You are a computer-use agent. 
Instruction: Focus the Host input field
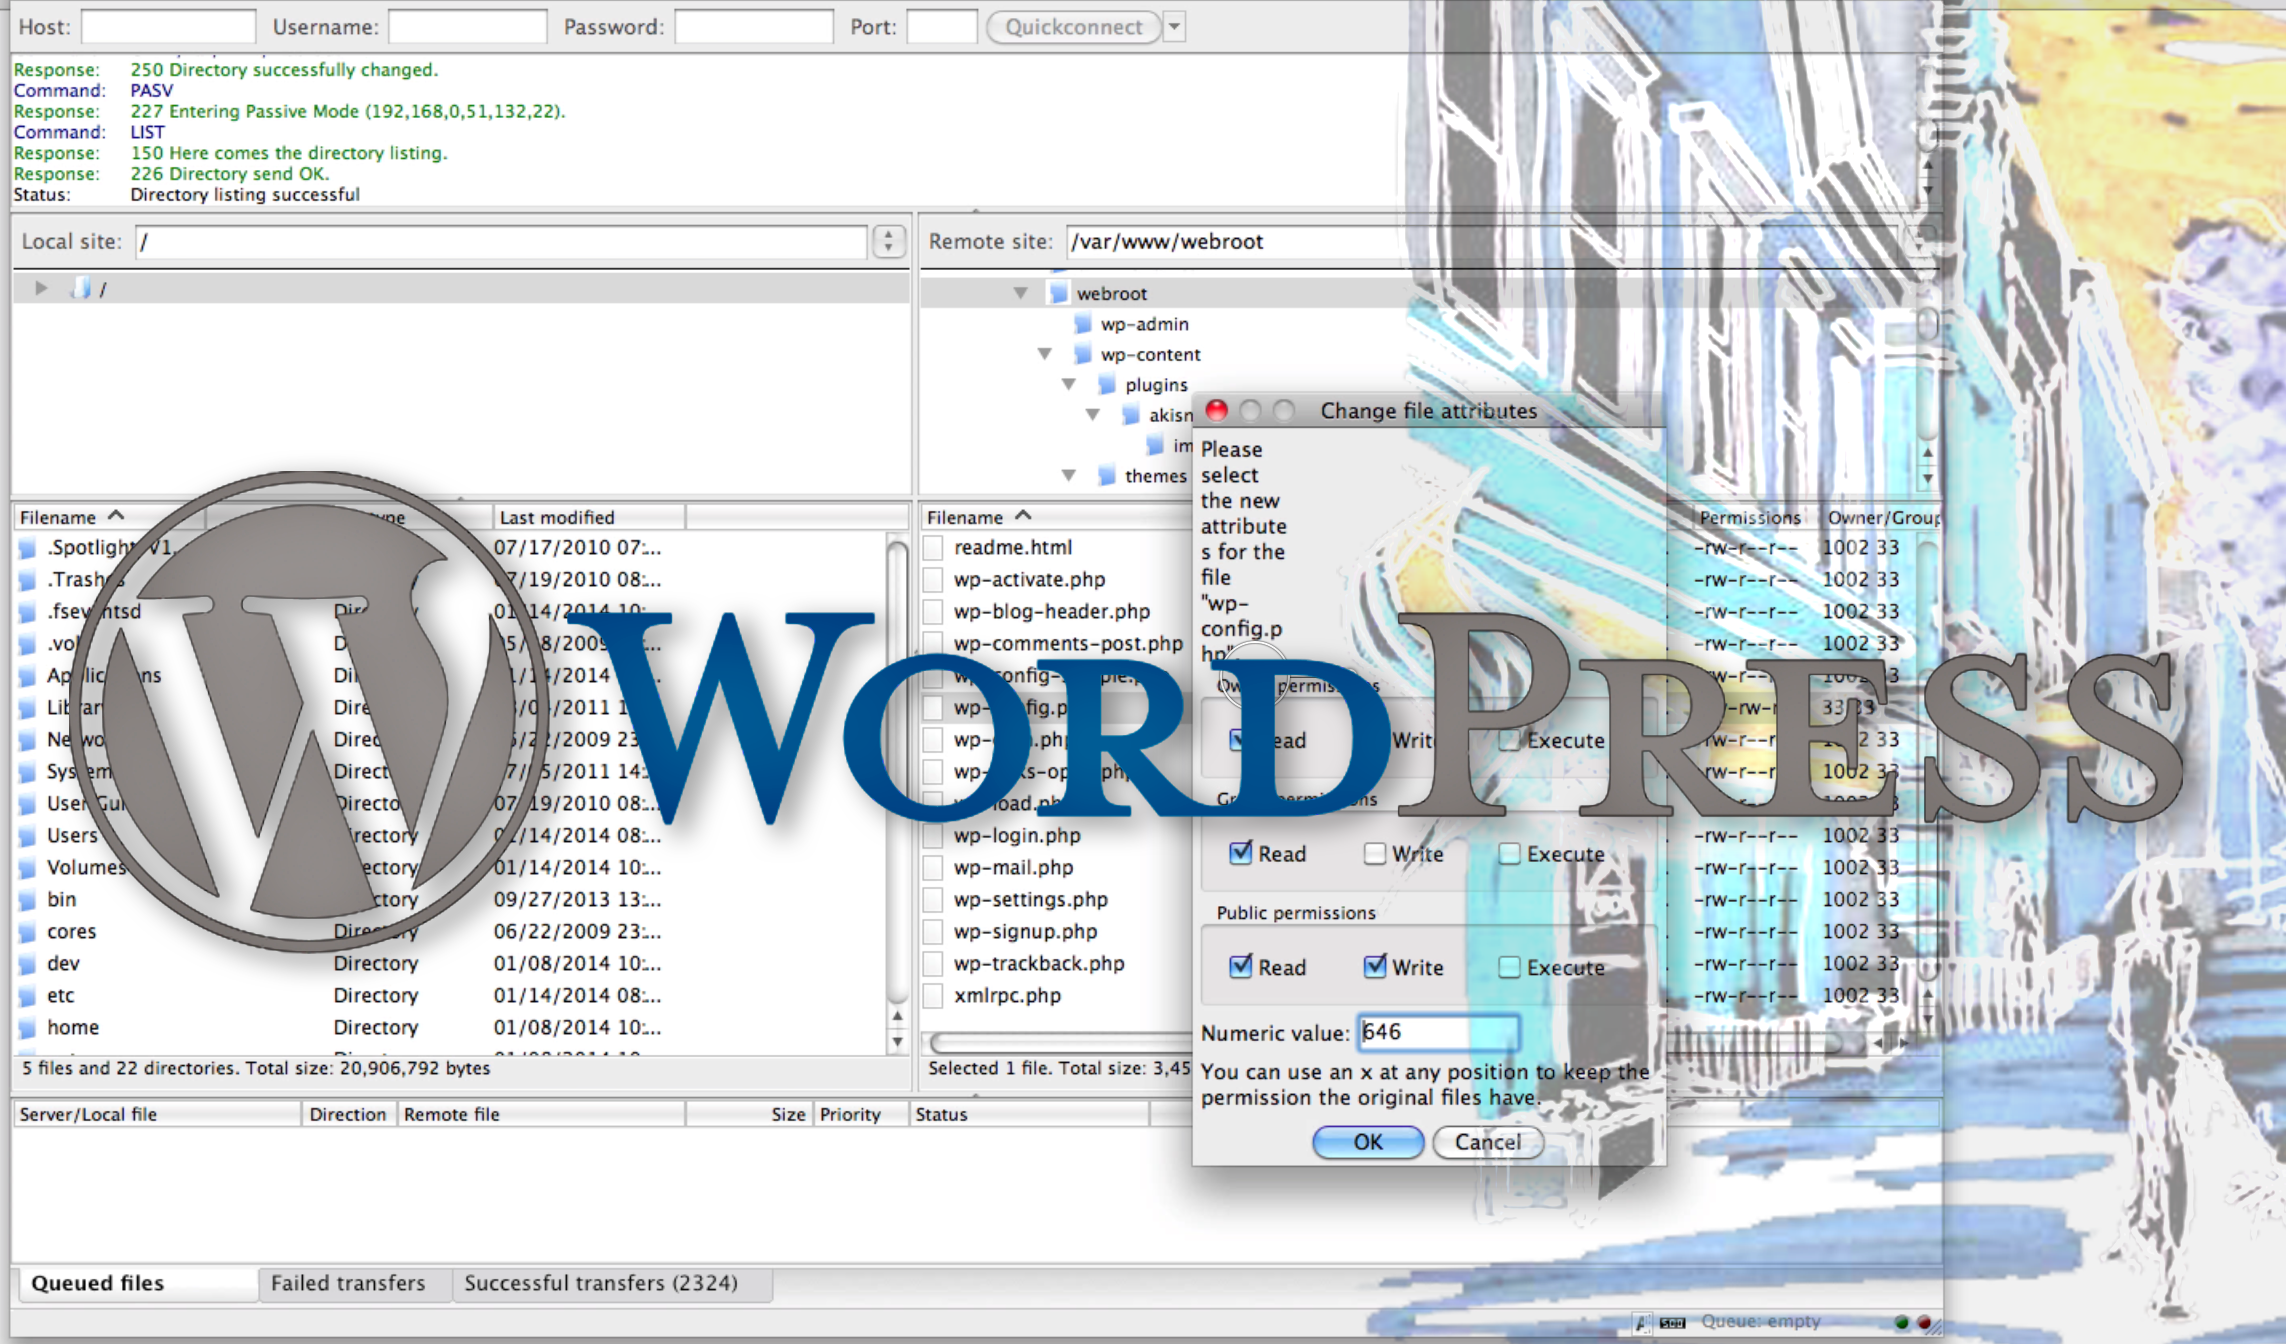pos(167,27)
